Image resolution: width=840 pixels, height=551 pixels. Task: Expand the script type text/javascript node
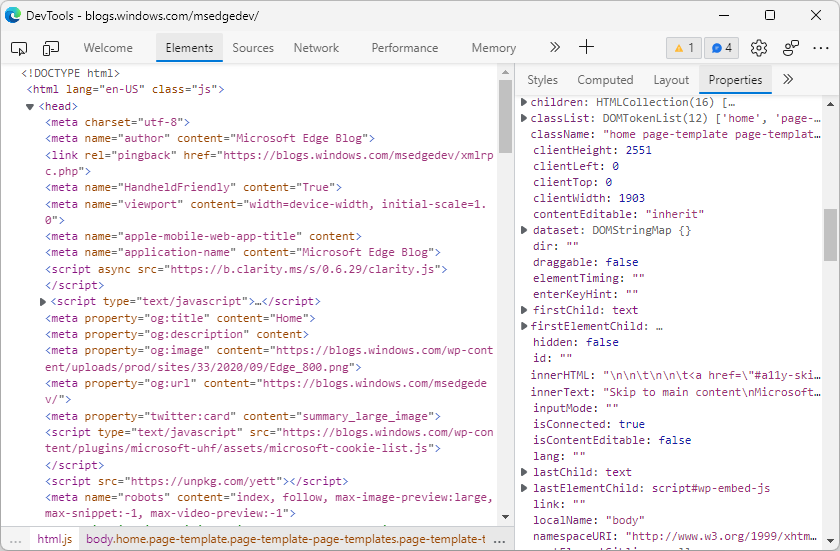click(x=43, y=302)
